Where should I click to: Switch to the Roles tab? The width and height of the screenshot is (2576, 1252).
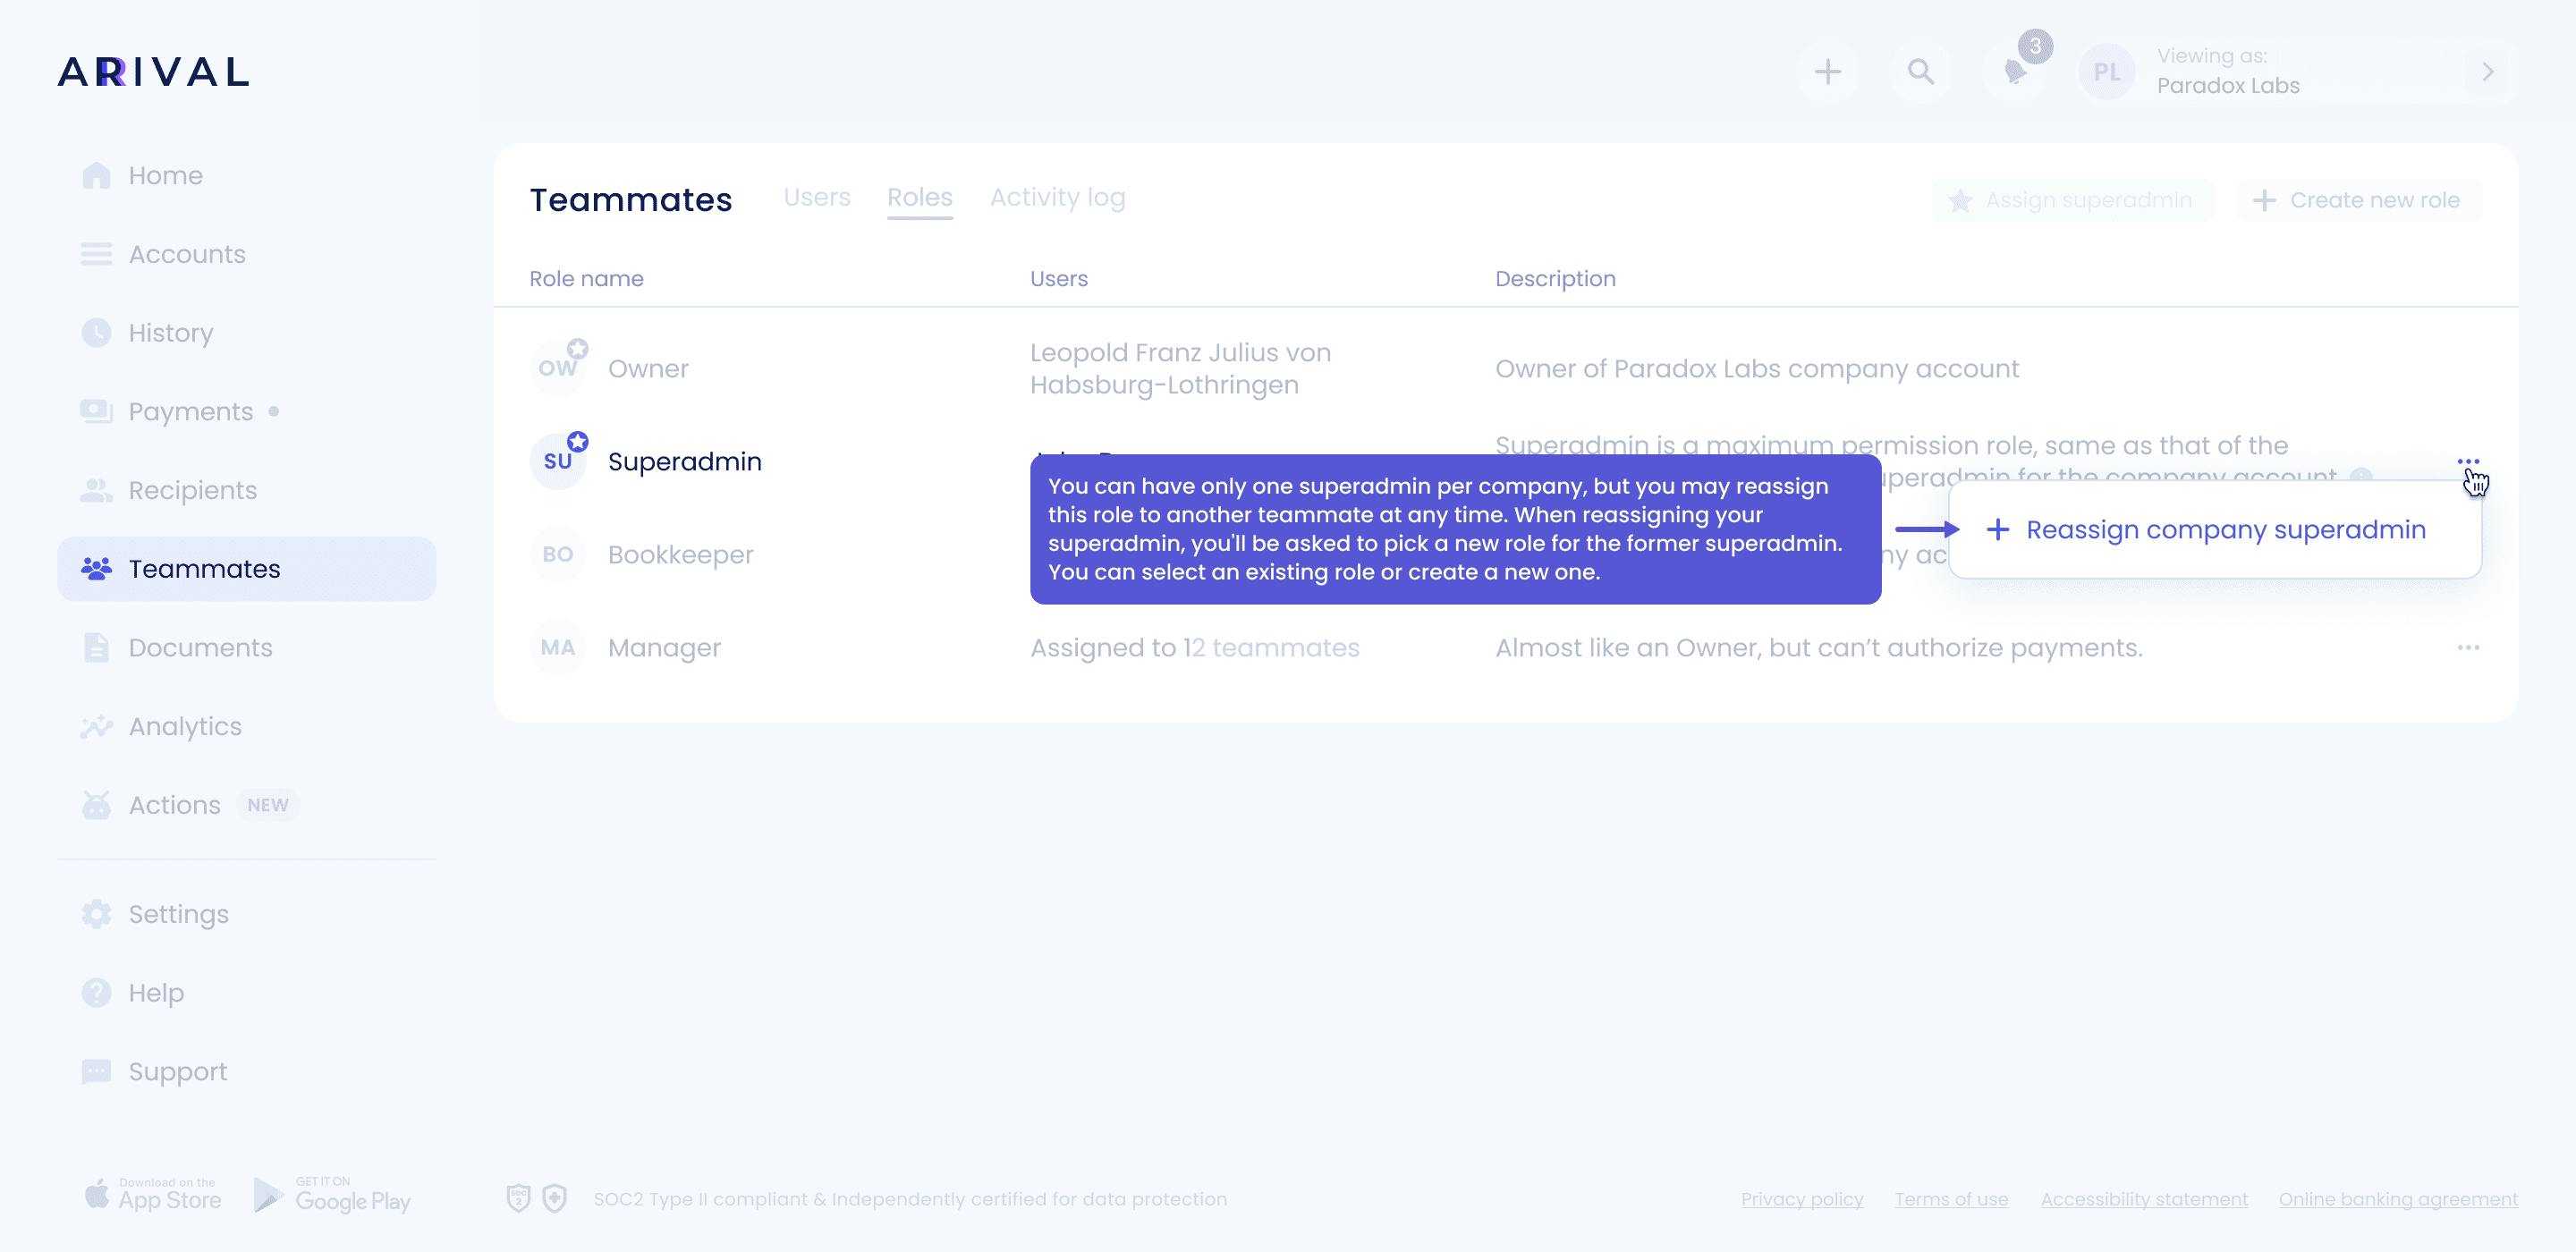pyautogui.click(x=920, y=198)
